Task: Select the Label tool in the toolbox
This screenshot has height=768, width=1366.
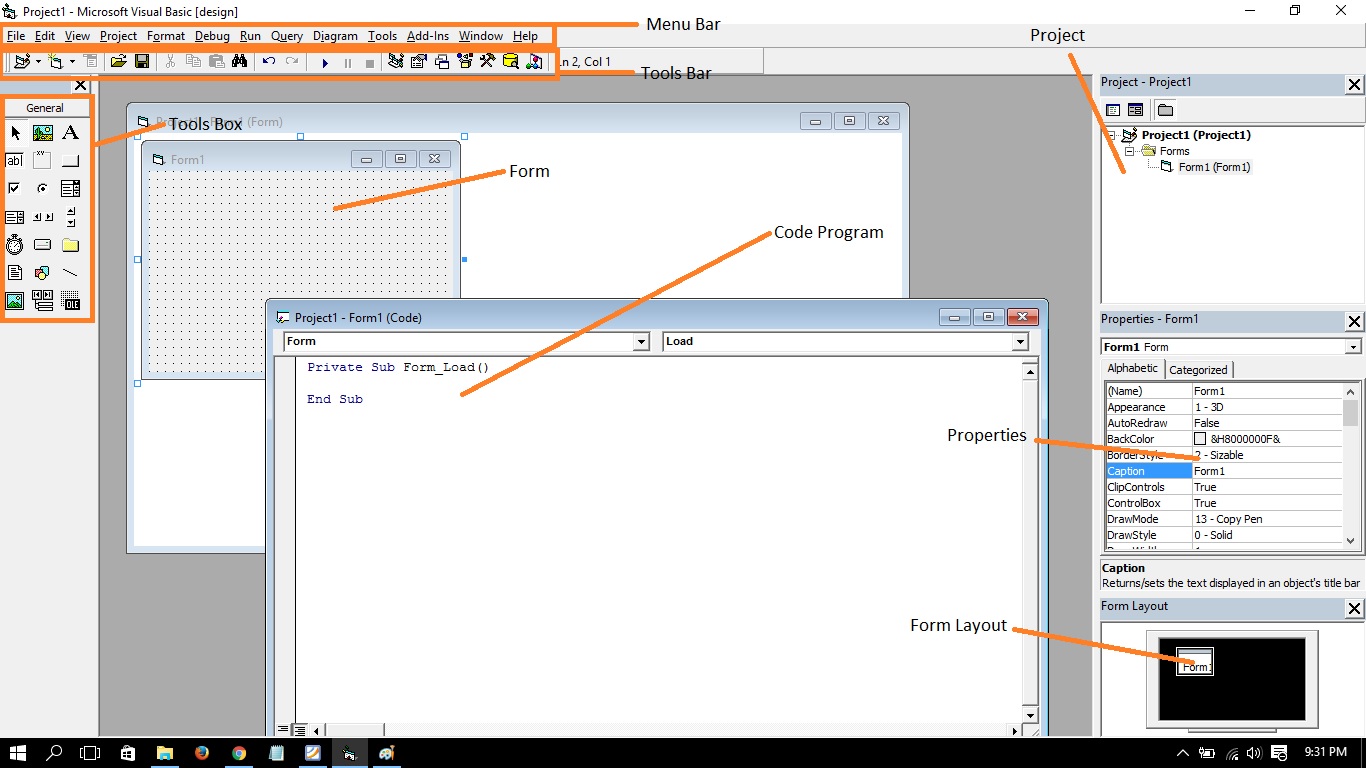Action: click(x=70, y=132)
